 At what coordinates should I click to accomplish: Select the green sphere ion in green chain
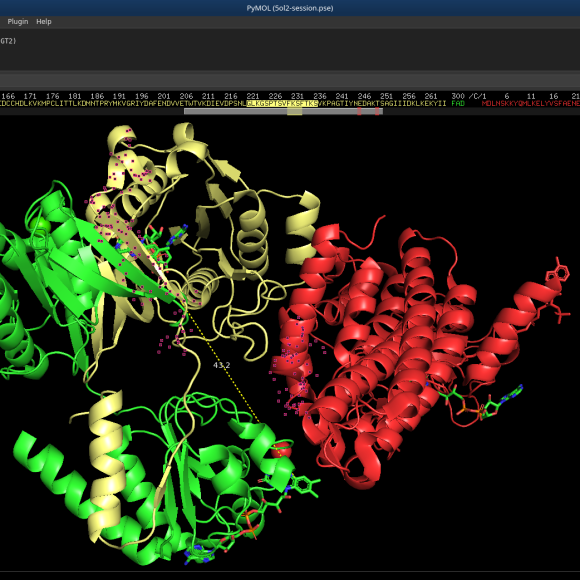coord(40,225)
